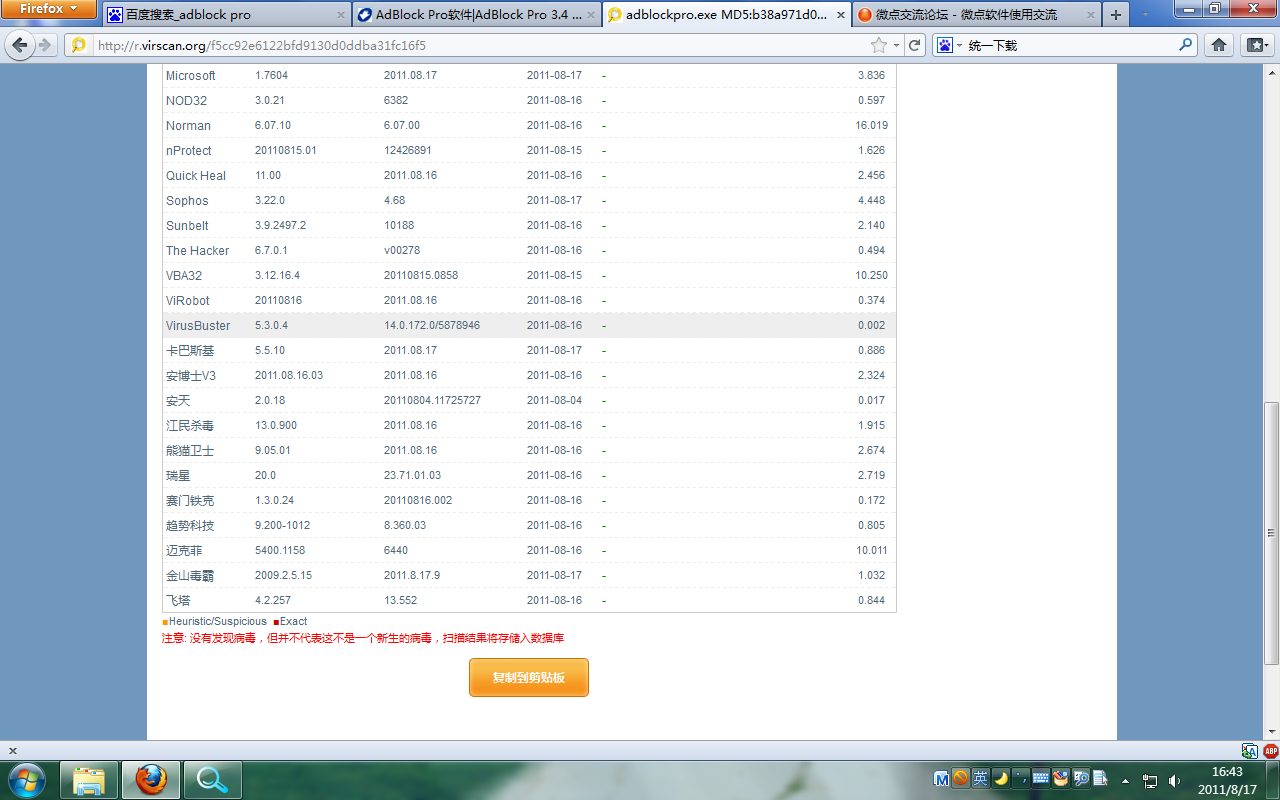The image size is (1280, 800).
Task: Go to the Firefox home page
Action: pyautogui.click(x=1218, y=45)
